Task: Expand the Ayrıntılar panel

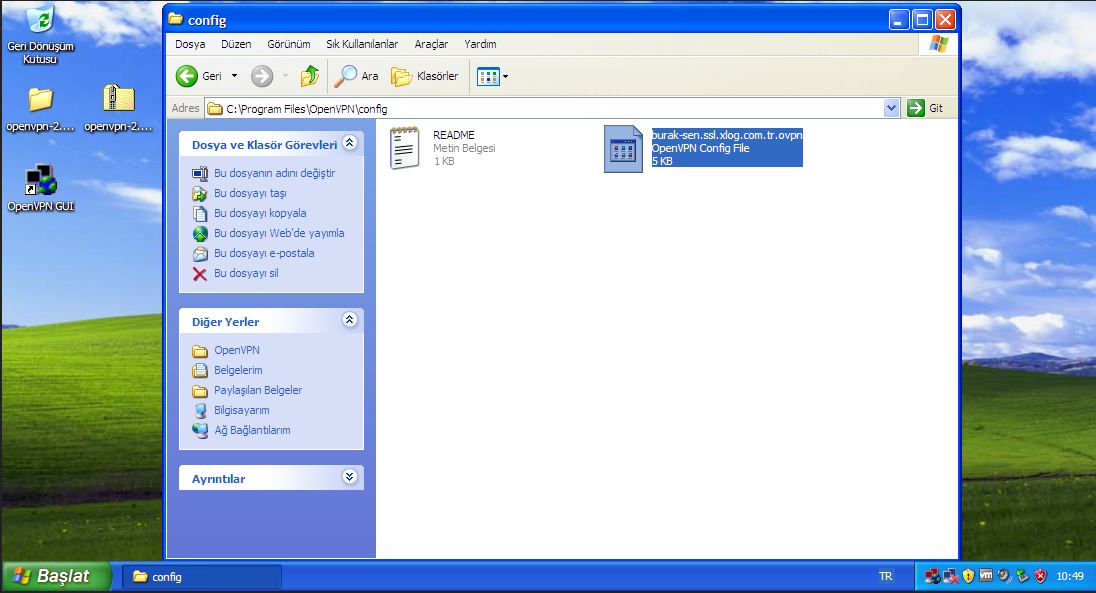Action: point(349,477)
